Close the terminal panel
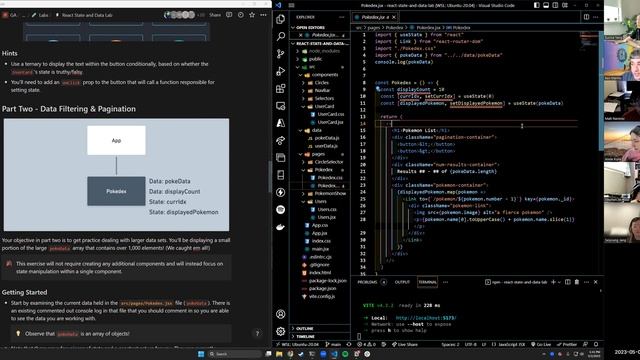Viewport: 640px width, 360px height. pyautogui.click(x=596, y=282)
